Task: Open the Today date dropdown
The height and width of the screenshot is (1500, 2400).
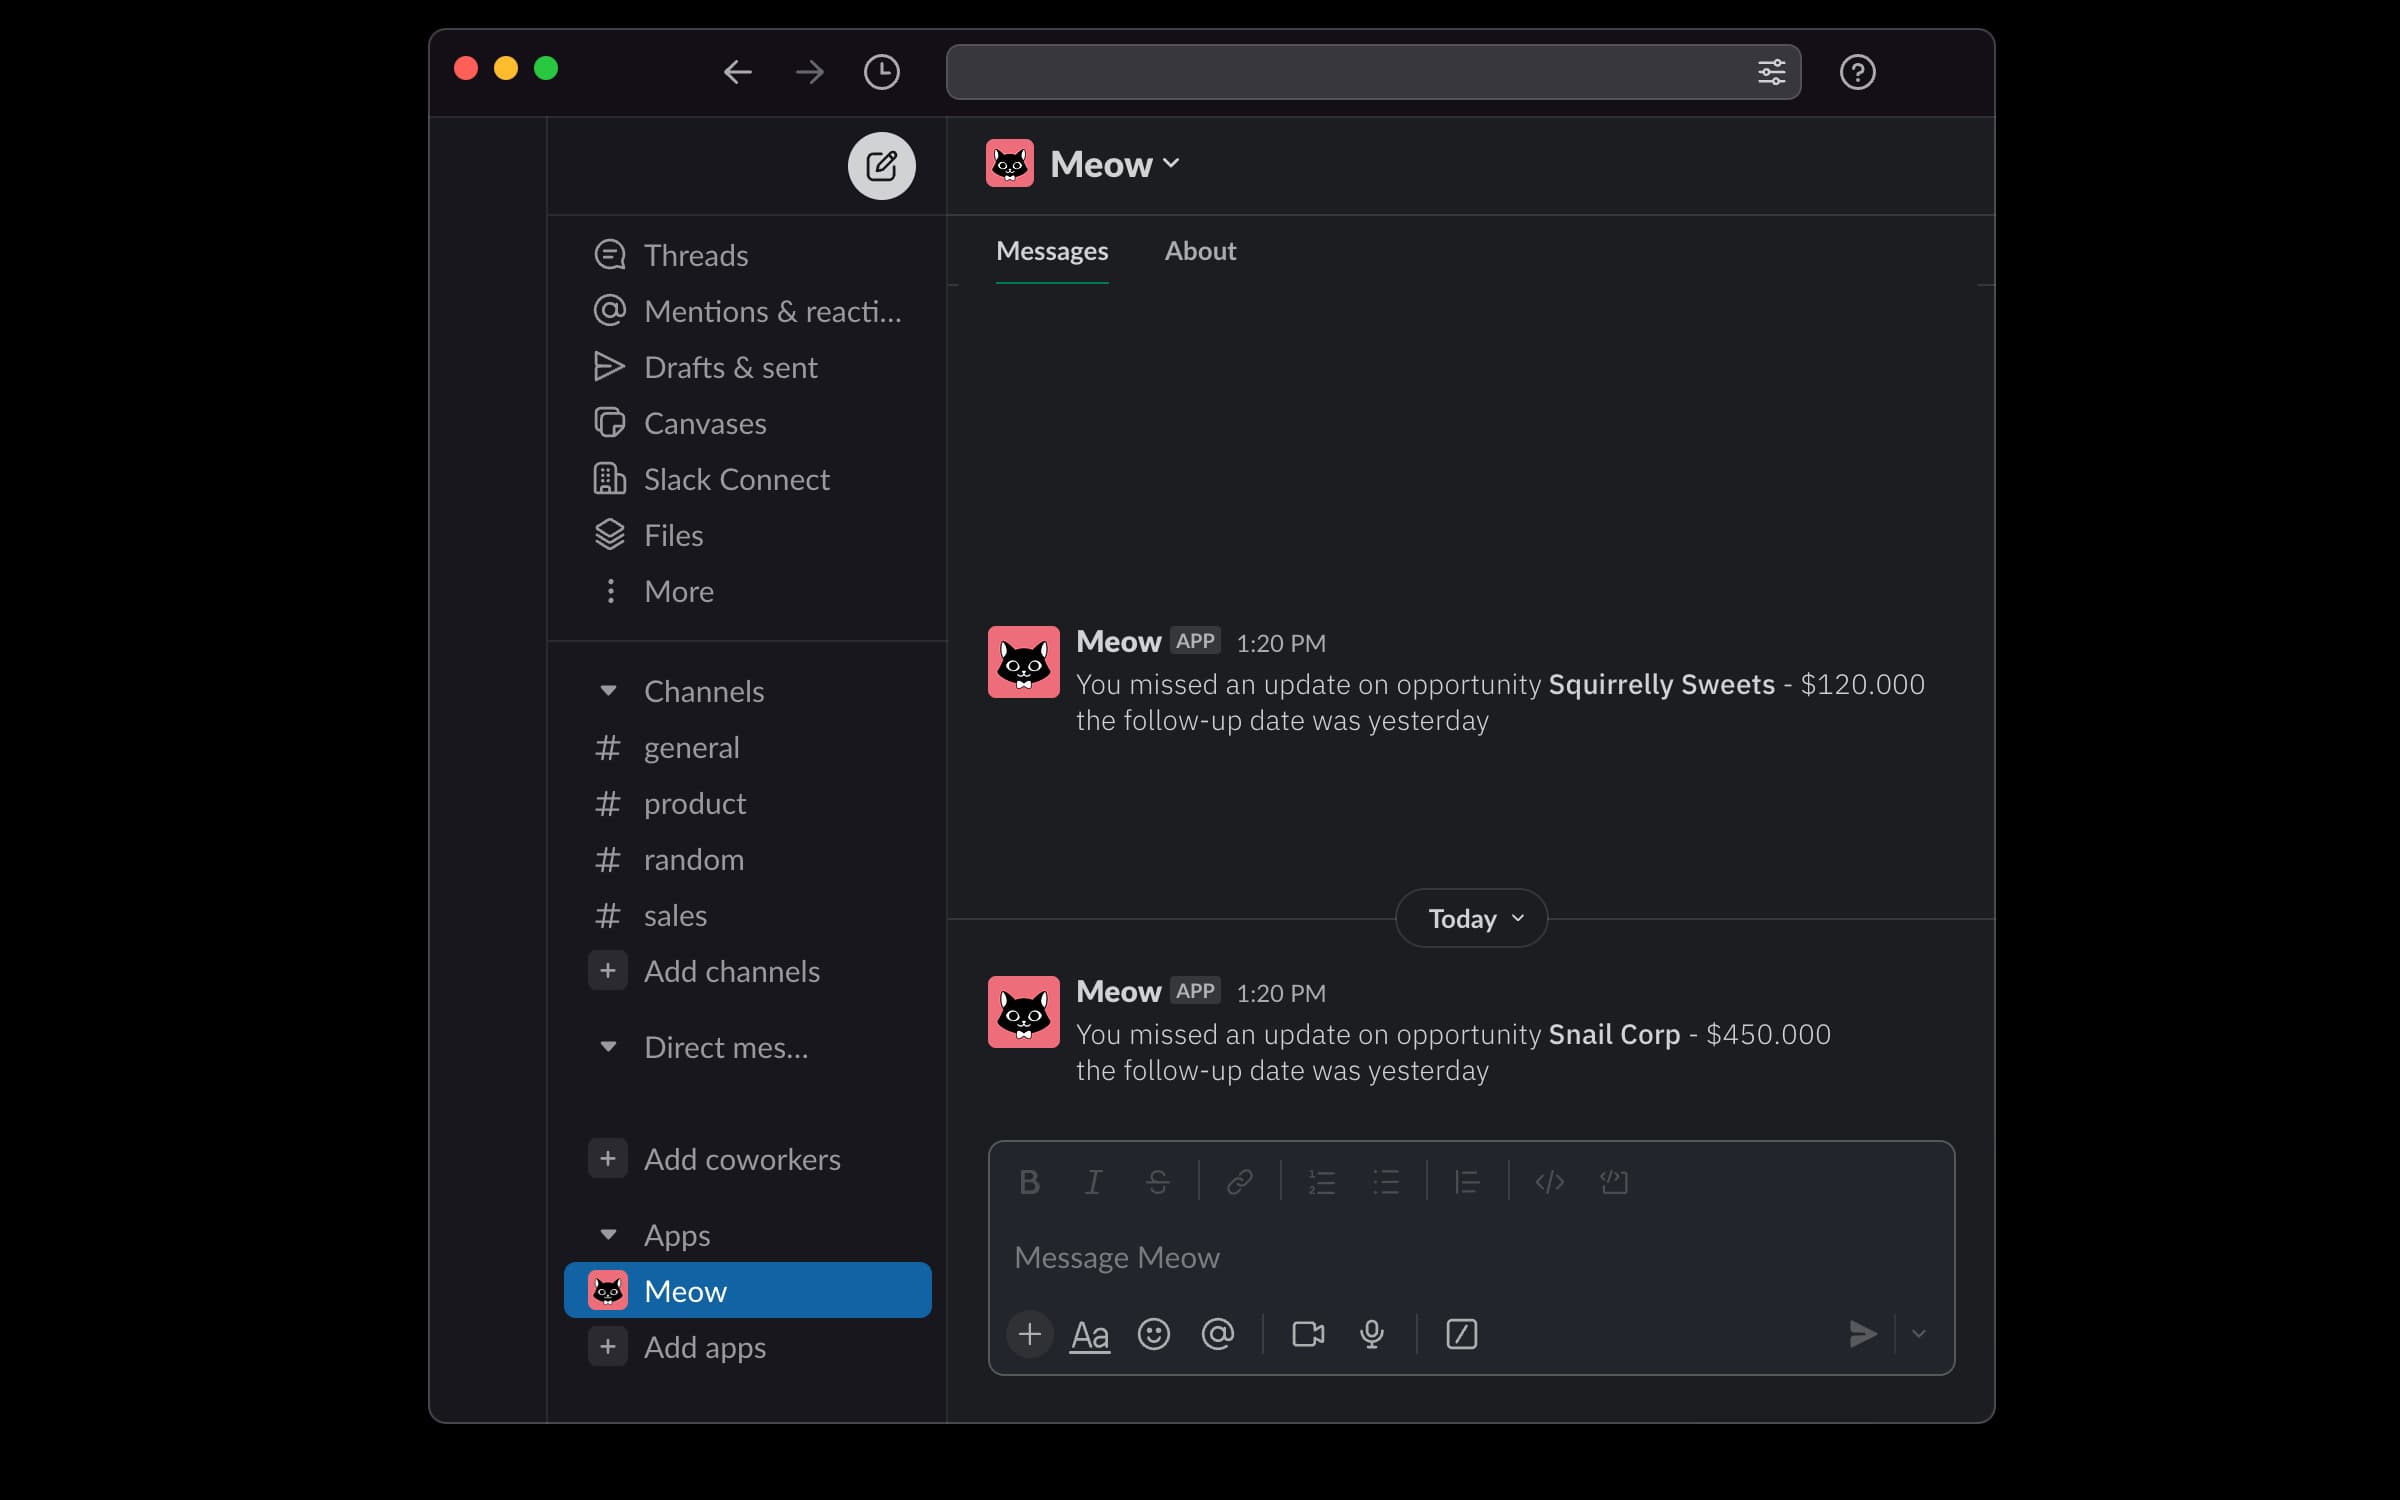Action: (x=1471, y=918)
